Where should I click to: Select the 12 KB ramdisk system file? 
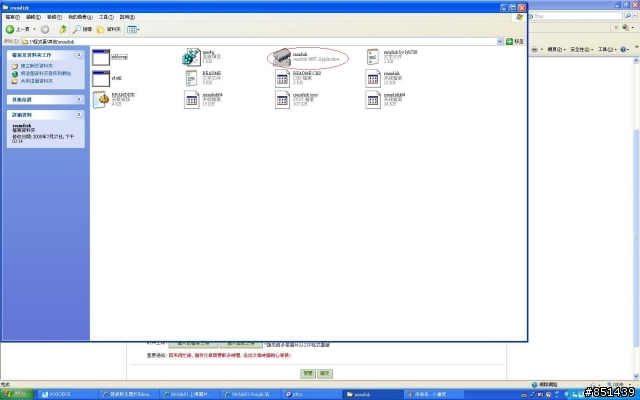(x=373, y=79)
